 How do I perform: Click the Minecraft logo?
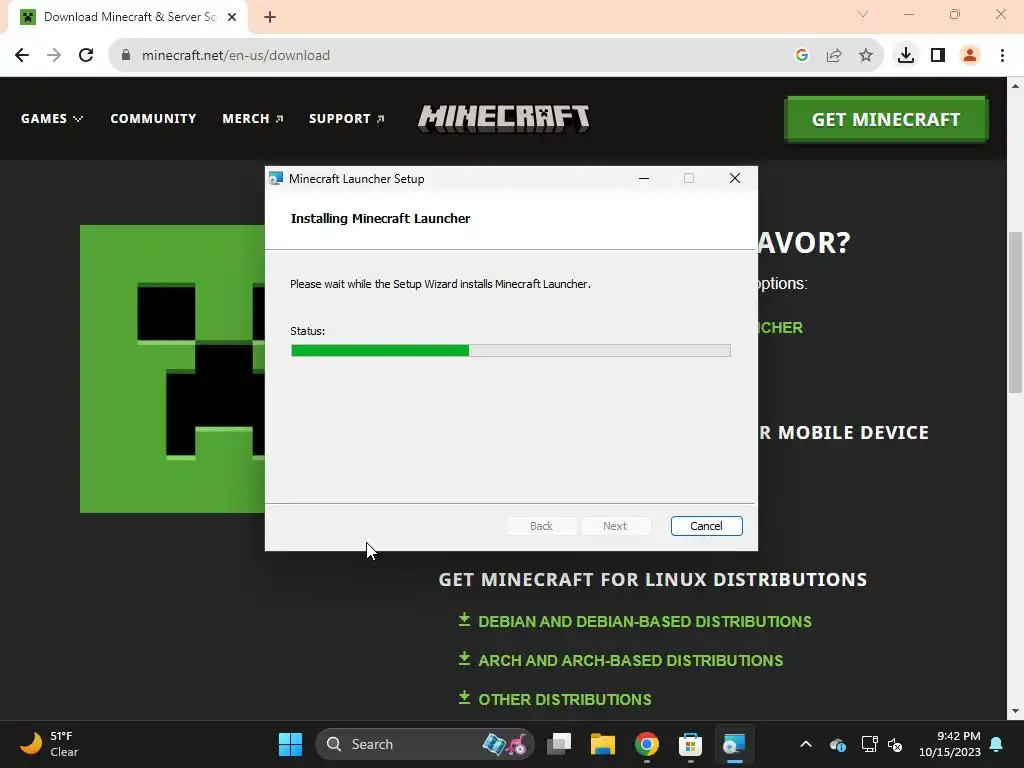(504, 118)
